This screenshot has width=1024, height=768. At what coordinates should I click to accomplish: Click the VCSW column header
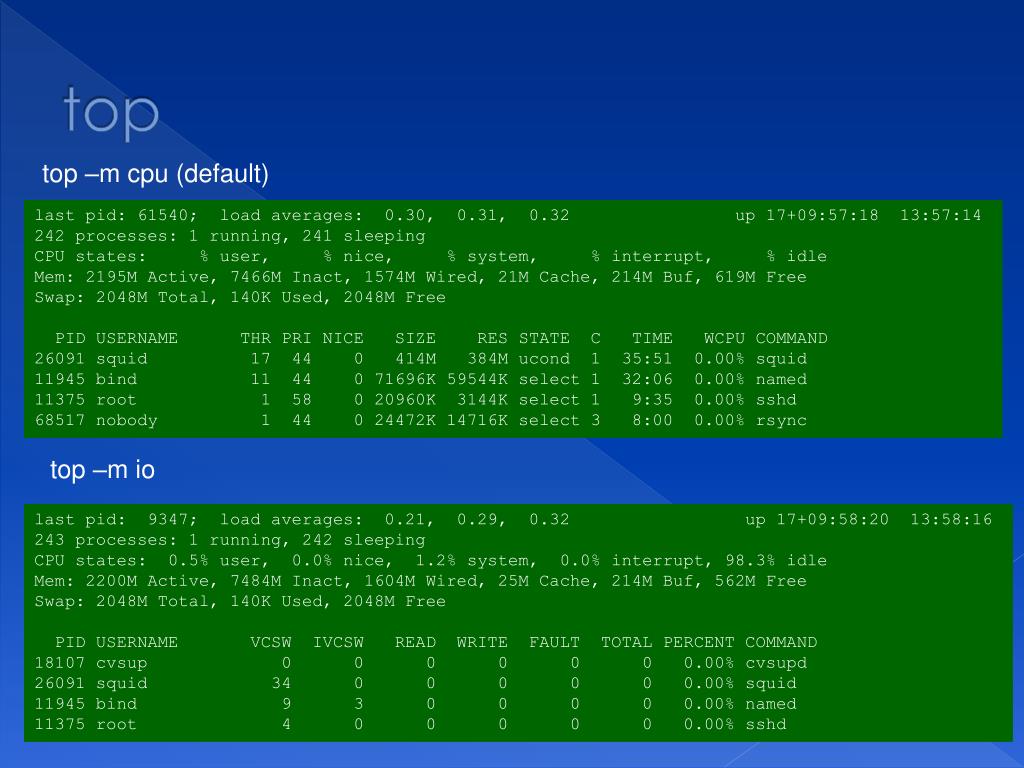[x=271, y=643]
